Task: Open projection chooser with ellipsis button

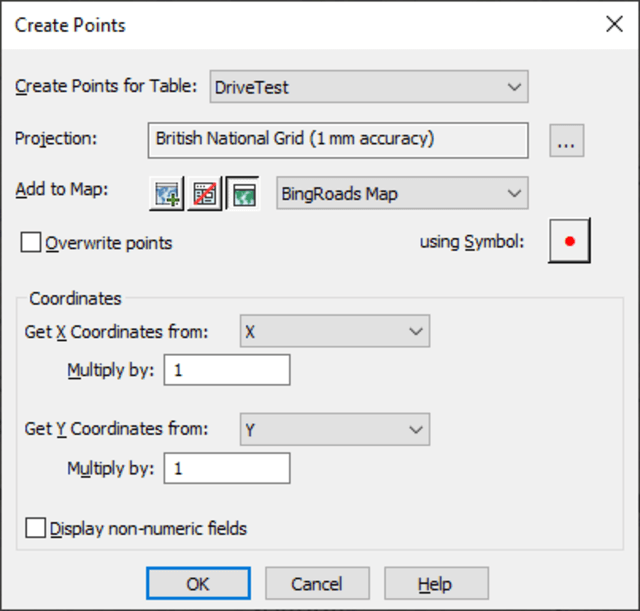Action: 567,140
